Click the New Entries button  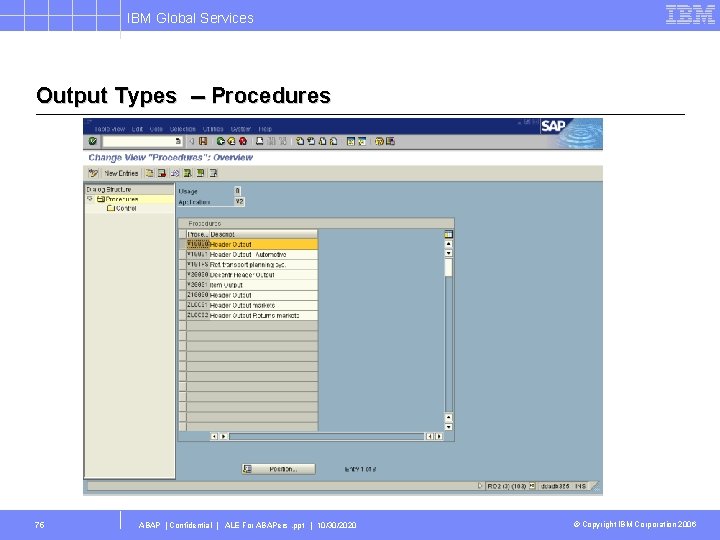point(121,173)
